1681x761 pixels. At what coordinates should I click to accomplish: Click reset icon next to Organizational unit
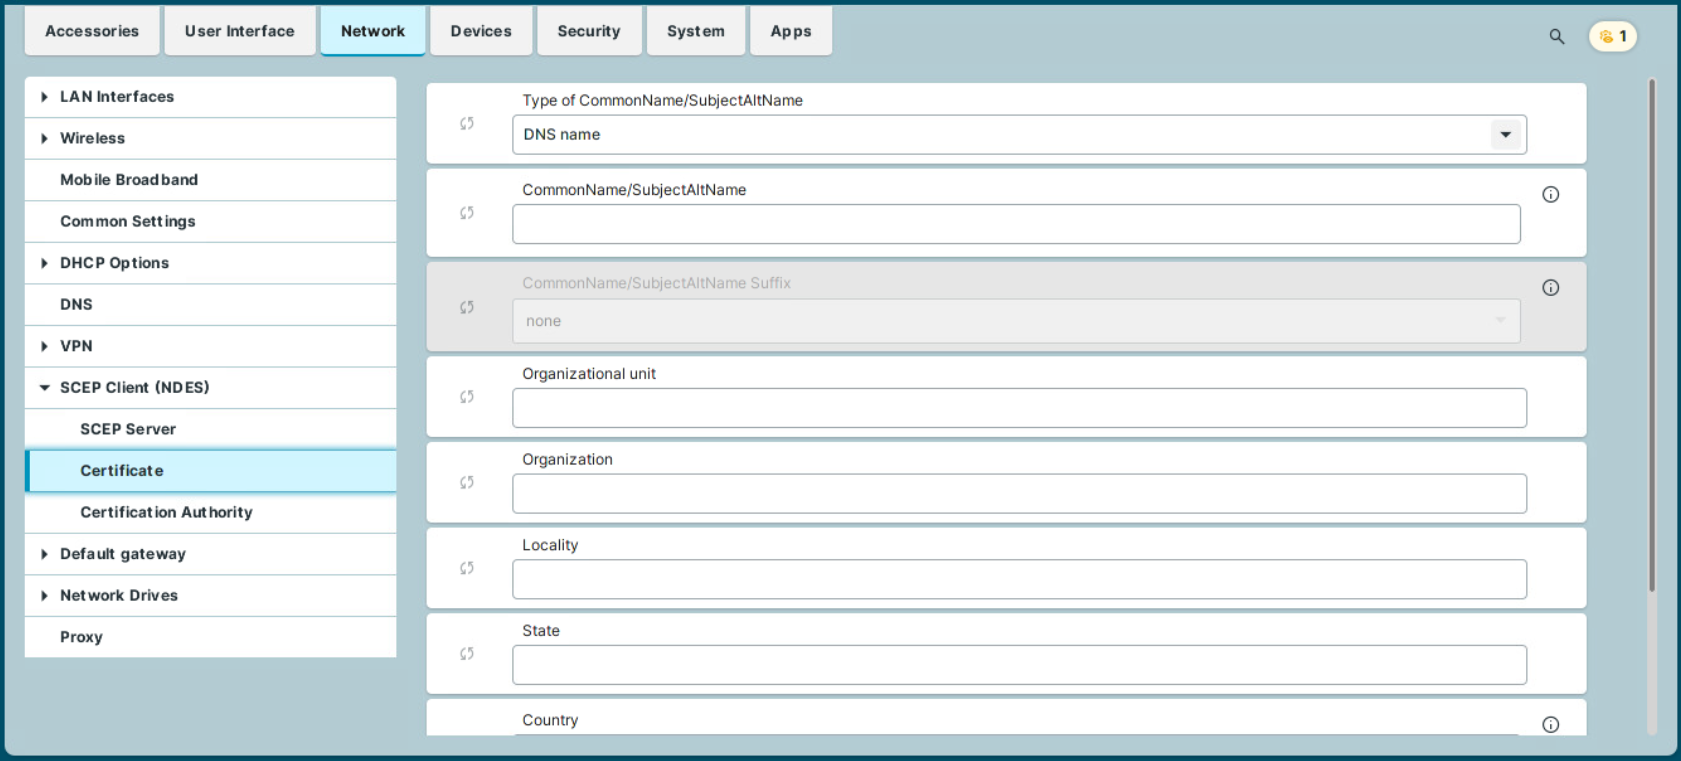point(467,397)
